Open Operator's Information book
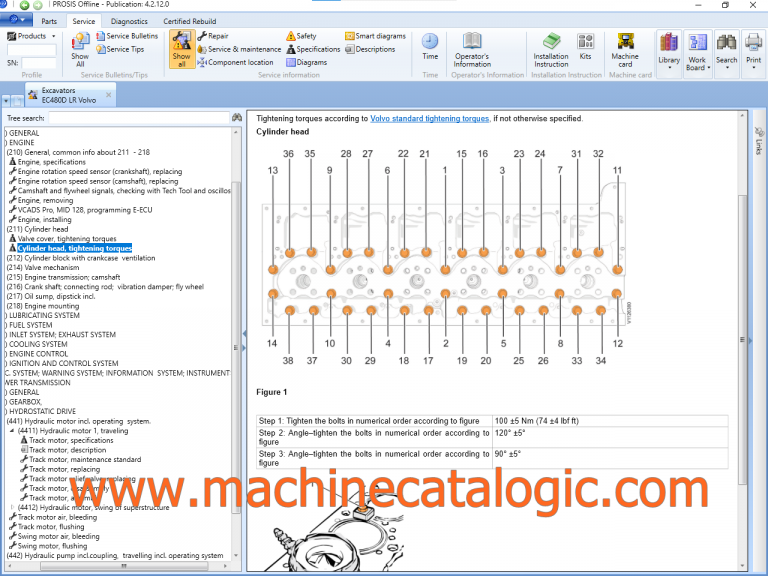768x576 pixels. (472, 49)
